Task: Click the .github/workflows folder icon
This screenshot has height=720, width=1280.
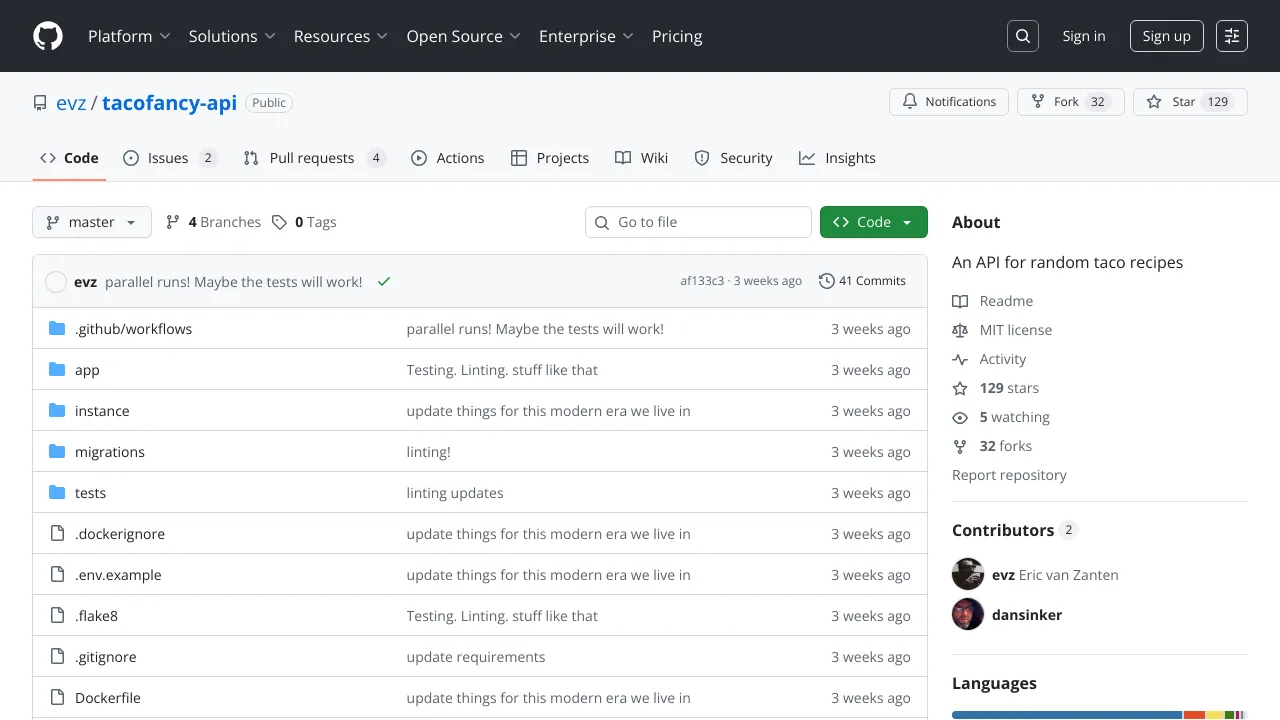Action: [x=57, y=329]
